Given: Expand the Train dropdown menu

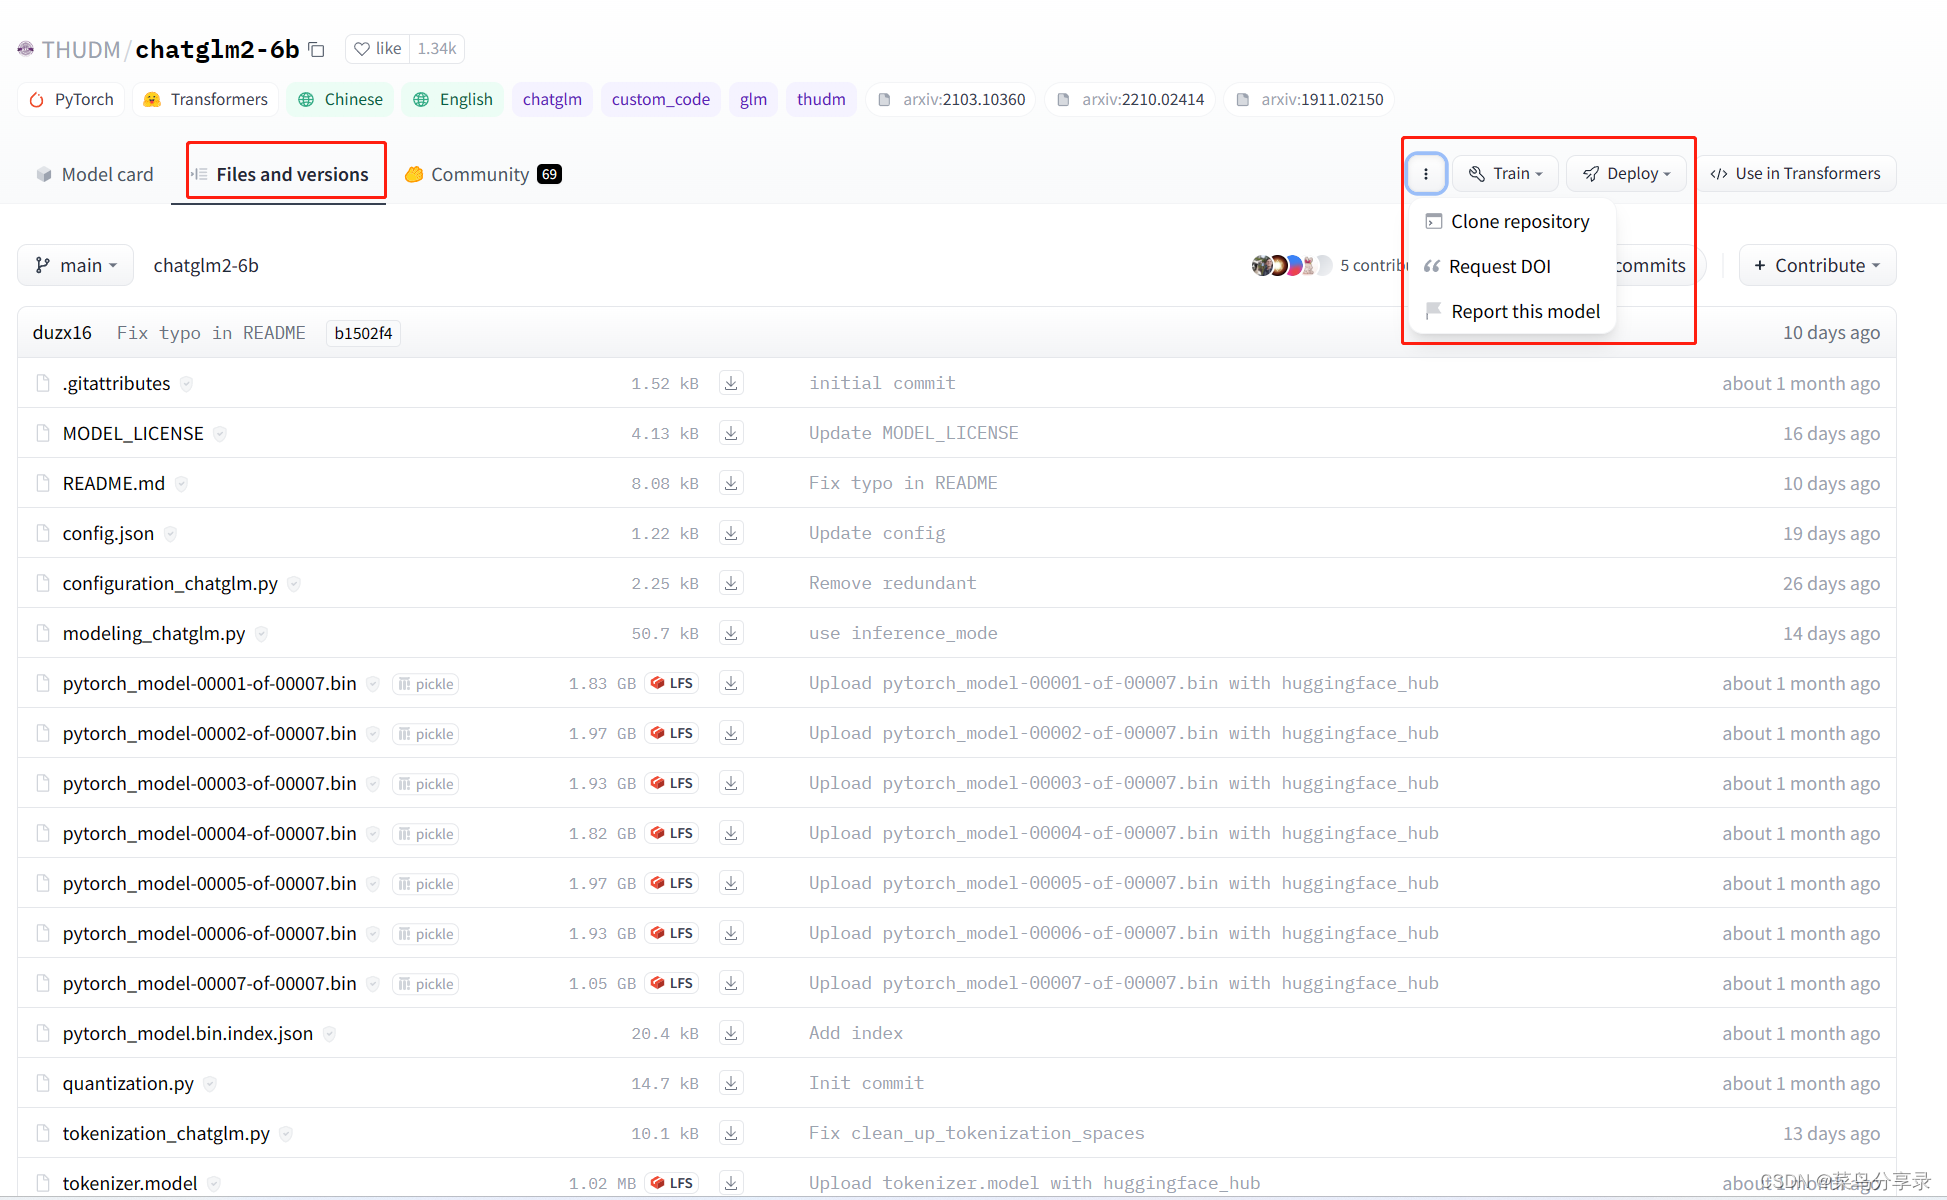Looking at the screenshot, I should pos(1508,174).
